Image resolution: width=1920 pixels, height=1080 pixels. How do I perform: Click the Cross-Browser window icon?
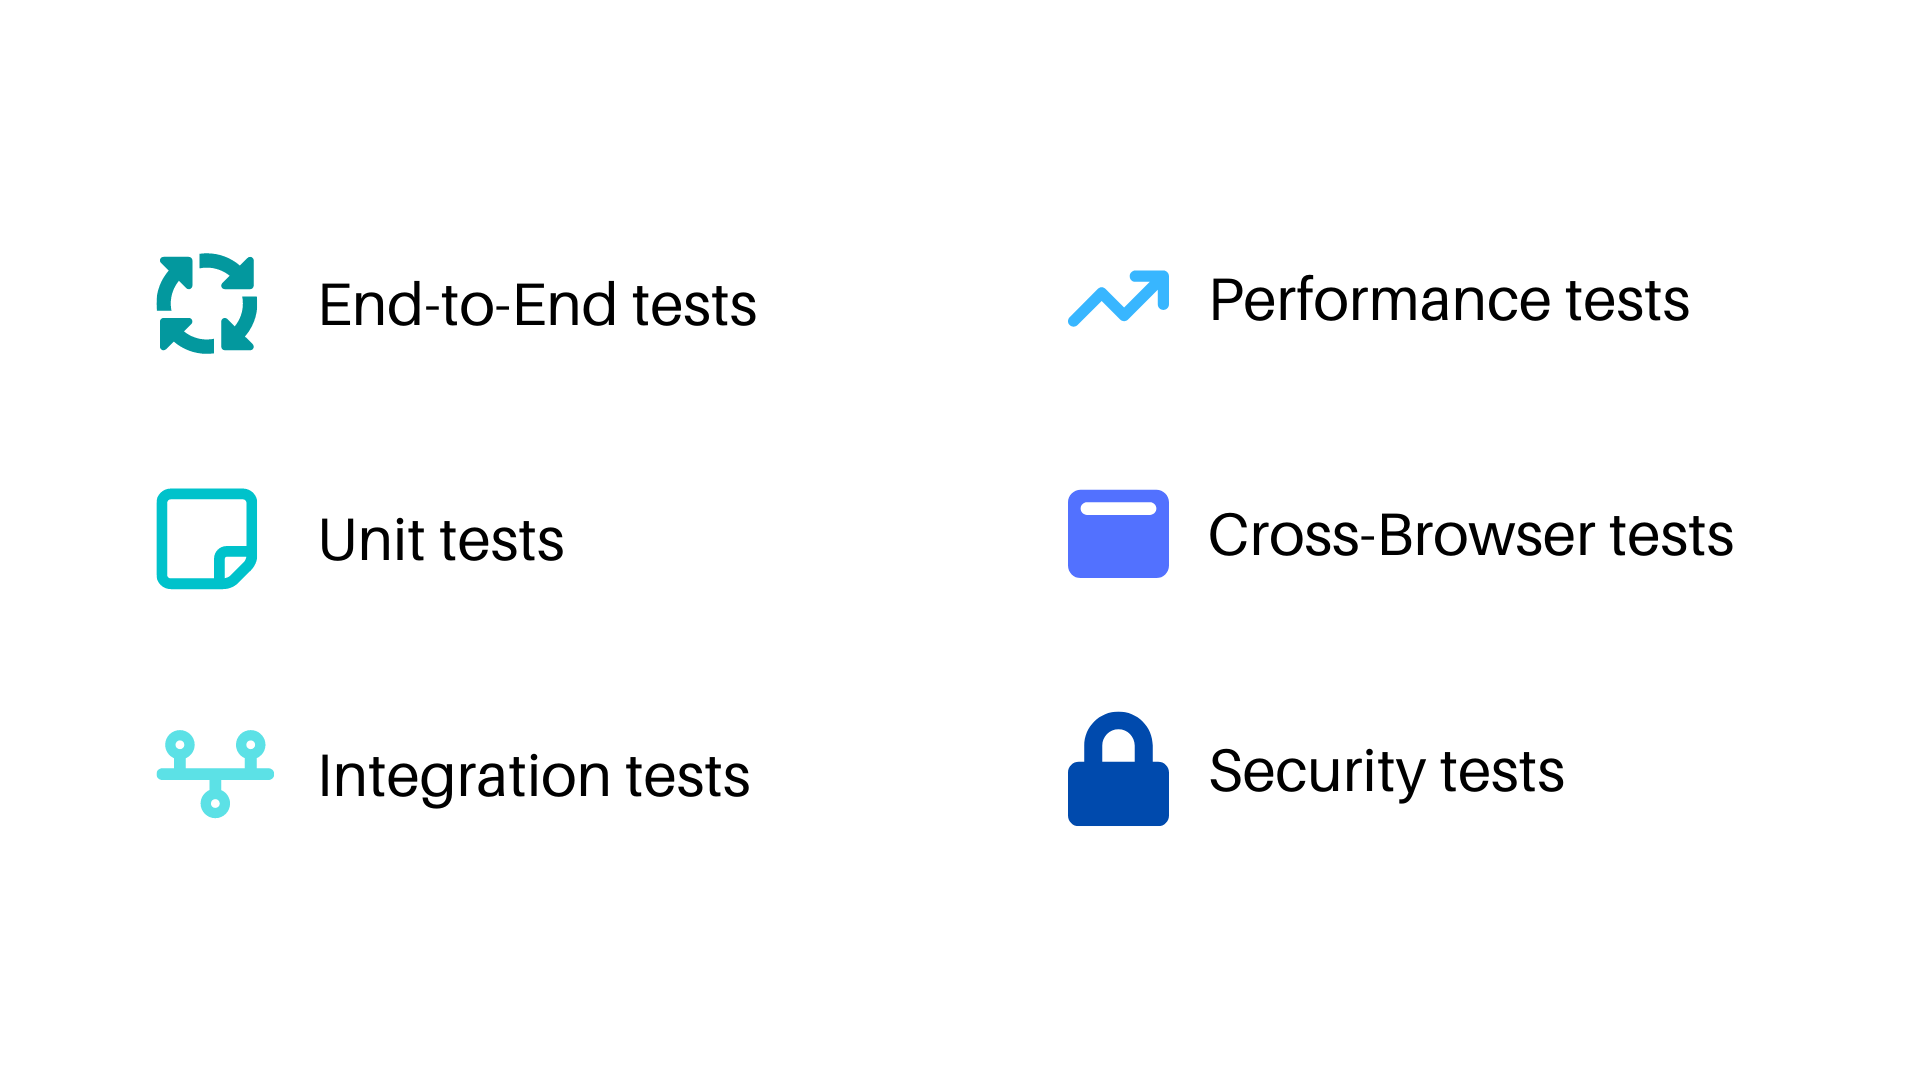(1118, 534)
